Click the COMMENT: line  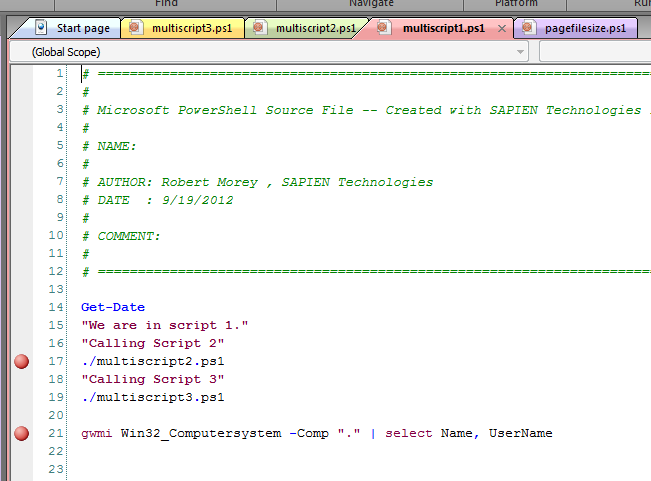click(x=121, y=236)
